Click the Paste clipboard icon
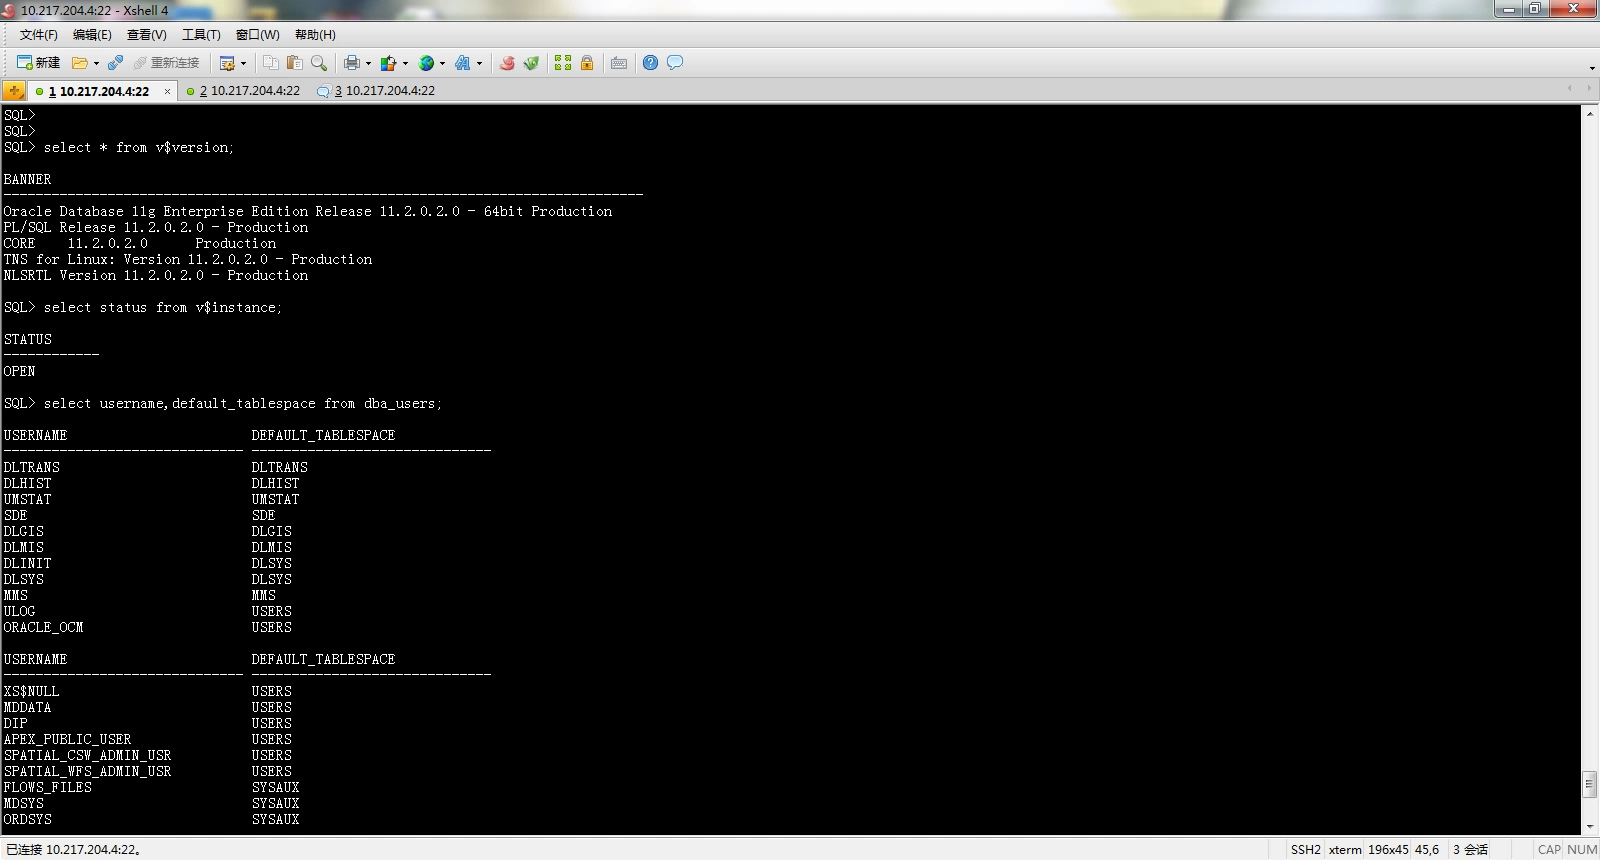 pyautogui.click(x=294, y=63)
